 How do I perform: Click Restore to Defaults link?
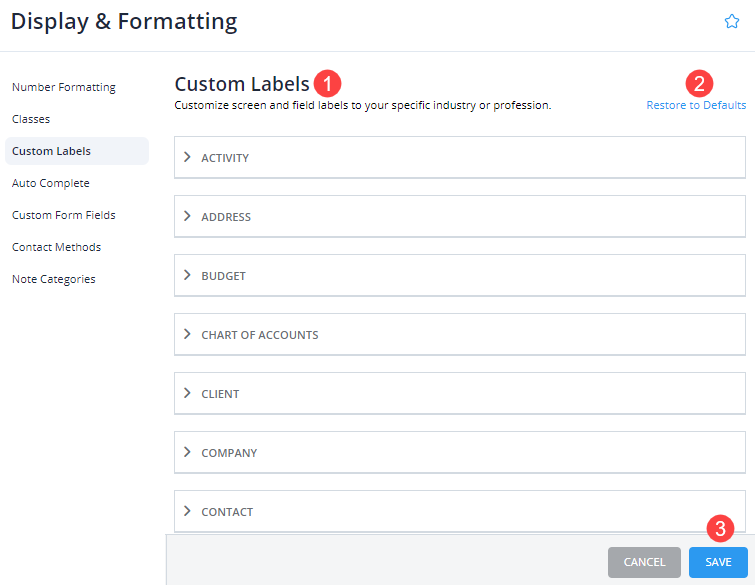696,105
